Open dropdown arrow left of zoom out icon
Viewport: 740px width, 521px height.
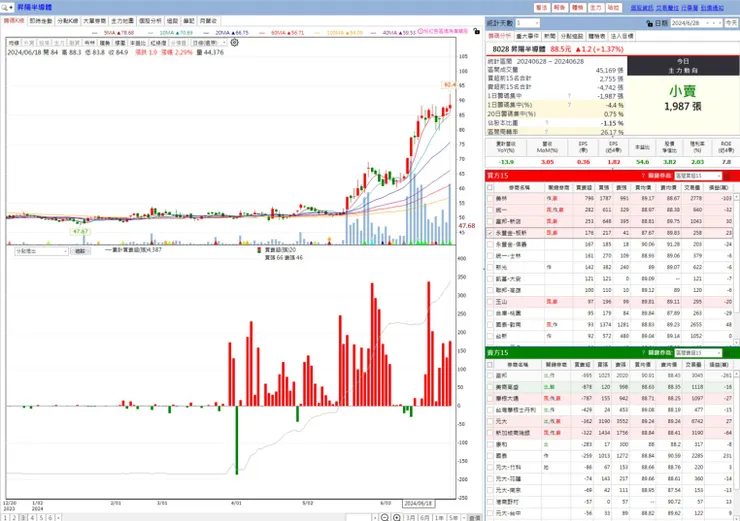(x=375, y=518)
